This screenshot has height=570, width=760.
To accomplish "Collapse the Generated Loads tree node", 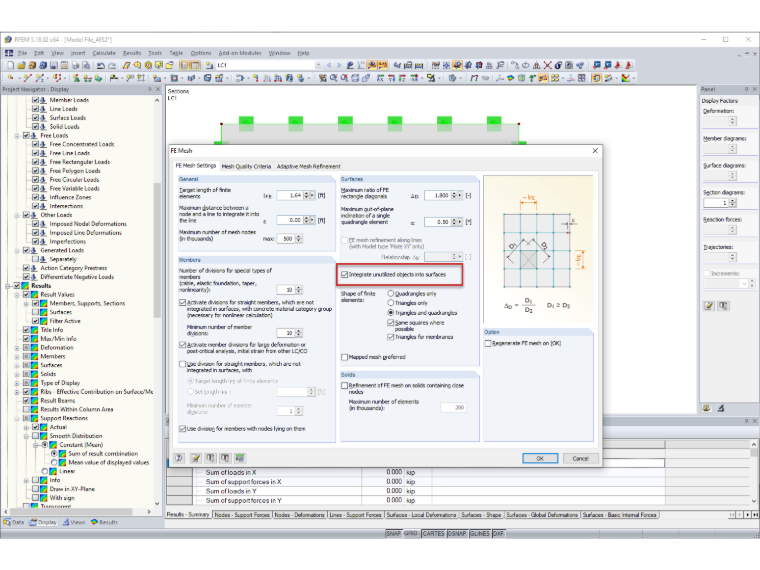I will pyautogui.click(x=17, y=251).
